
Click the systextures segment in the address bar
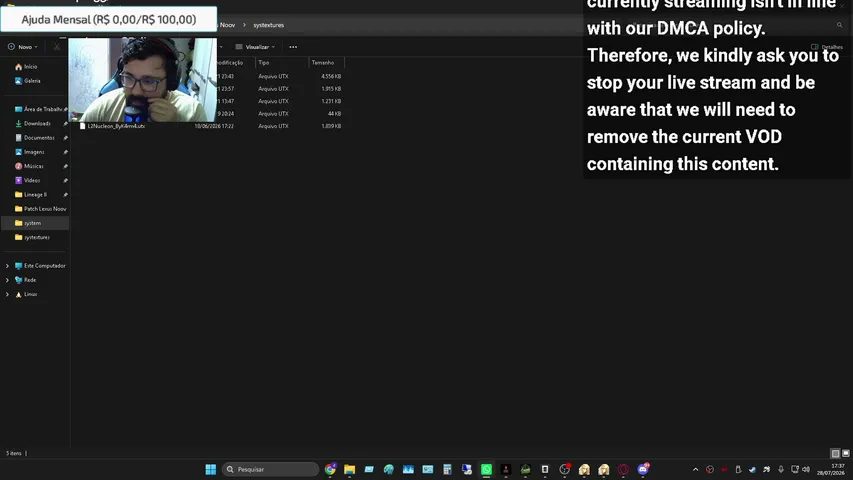(x=268, y=25)
